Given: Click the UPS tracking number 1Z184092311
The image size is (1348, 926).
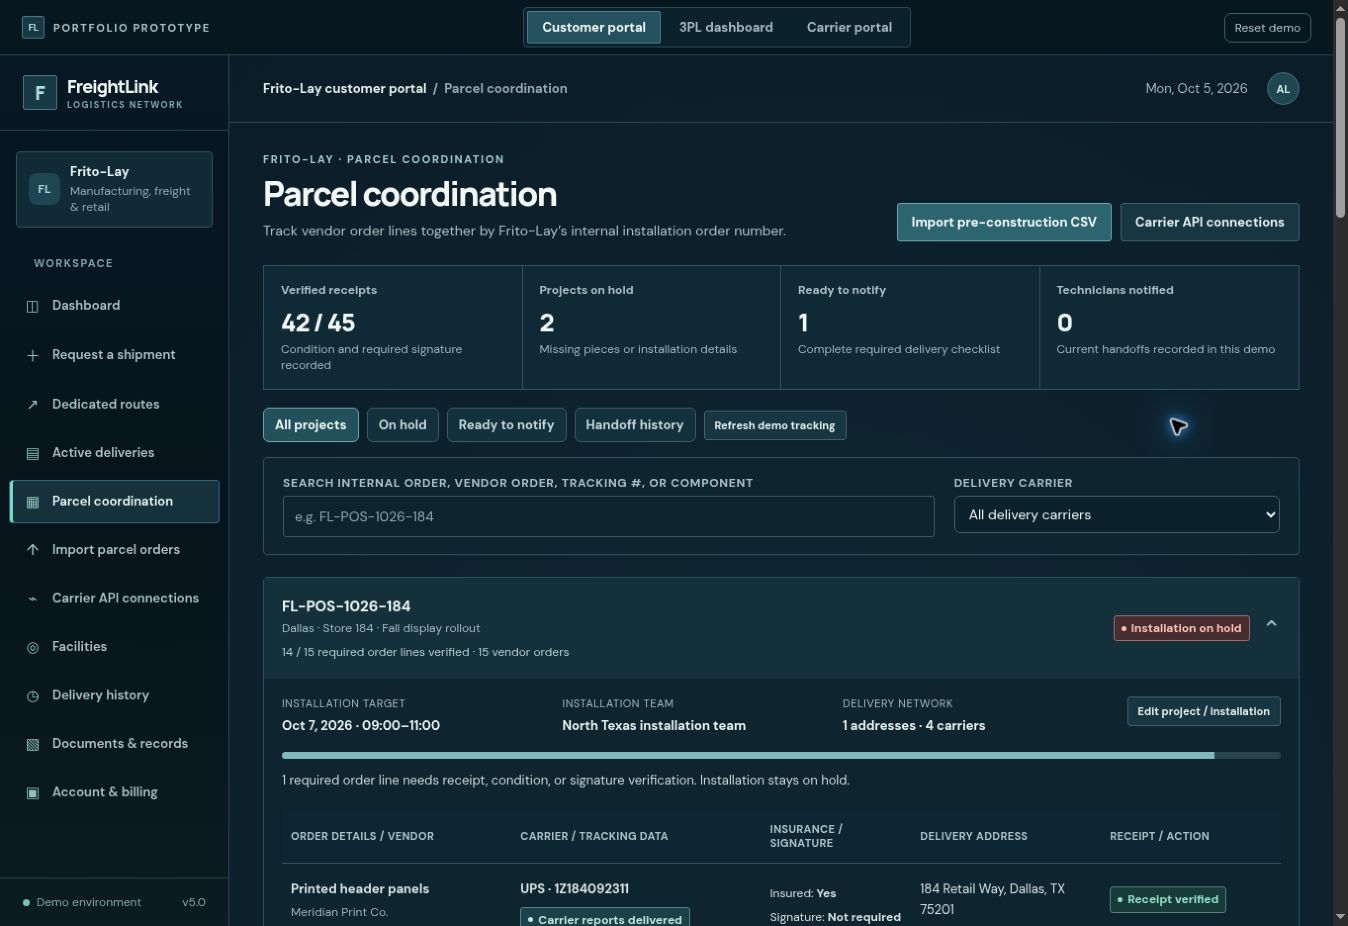Looking at the screenshot, I should [589, 889].
